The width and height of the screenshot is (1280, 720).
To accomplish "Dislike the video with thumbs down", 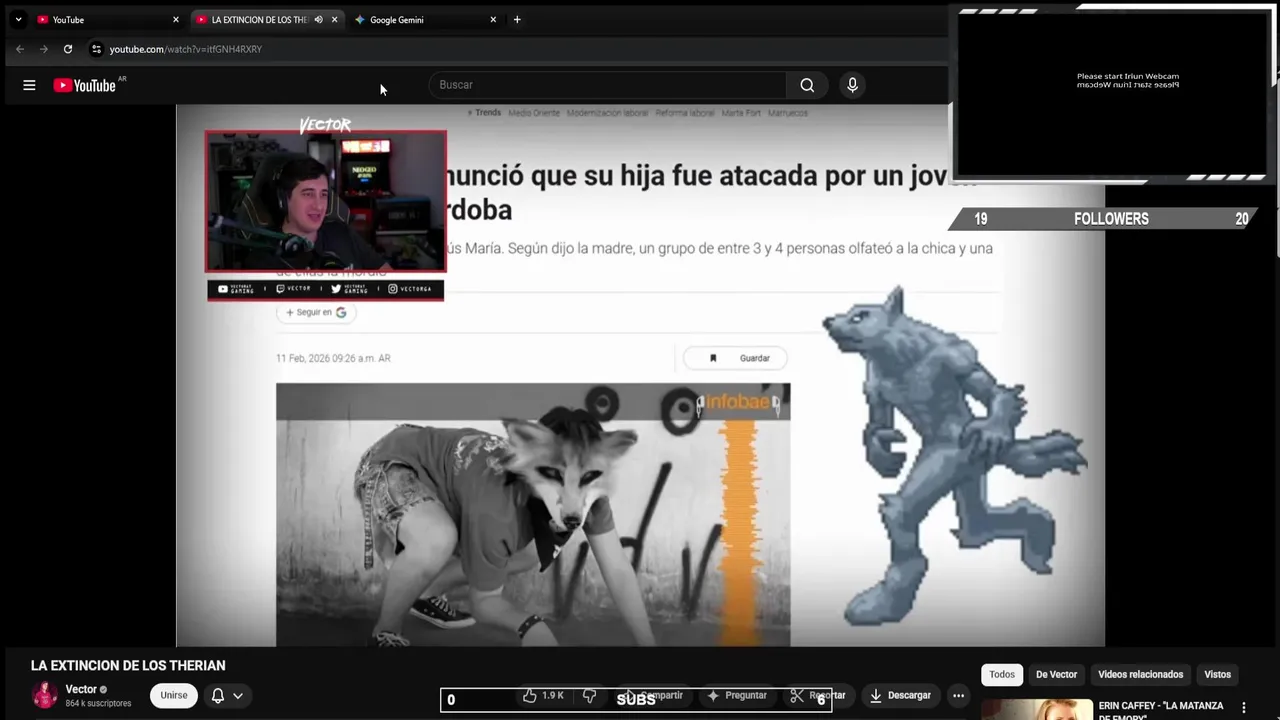I will coord(590,695).
